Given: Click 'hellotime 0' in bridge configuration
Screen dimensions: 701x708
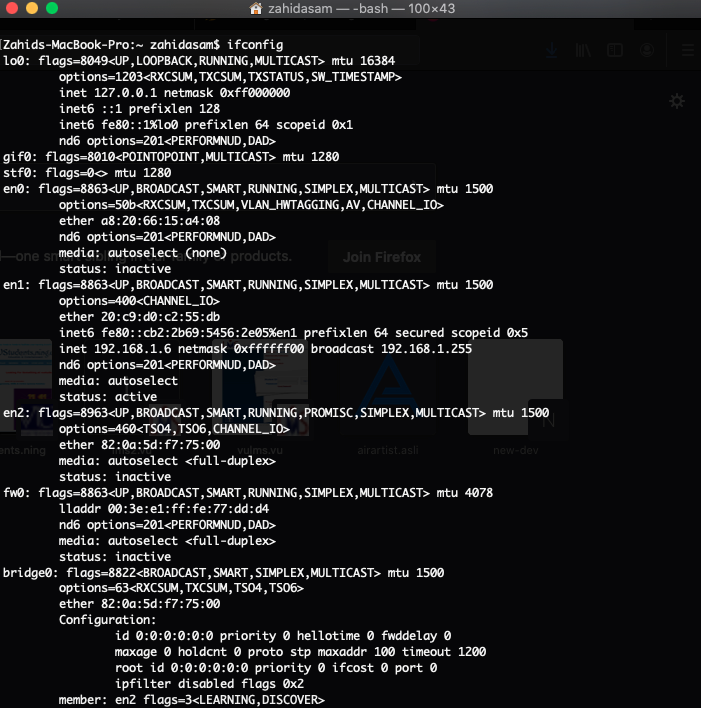Looking at the screenshot, I should click(335, 636).
